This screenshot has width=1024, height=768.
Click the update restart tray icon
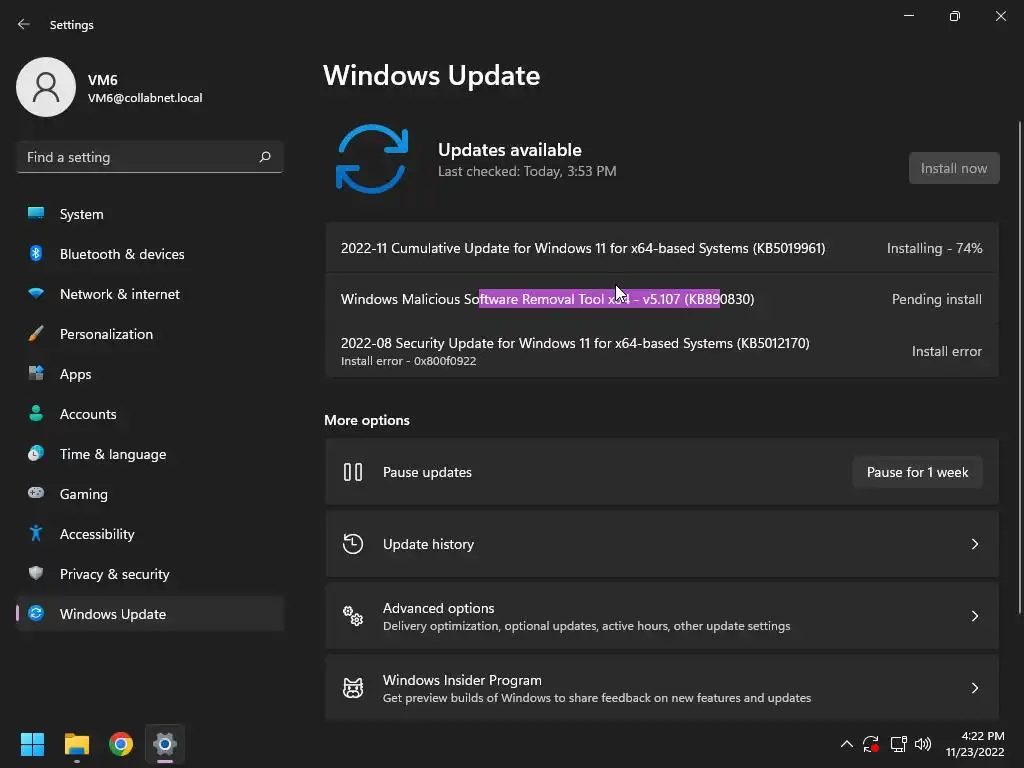pos(871,744)
